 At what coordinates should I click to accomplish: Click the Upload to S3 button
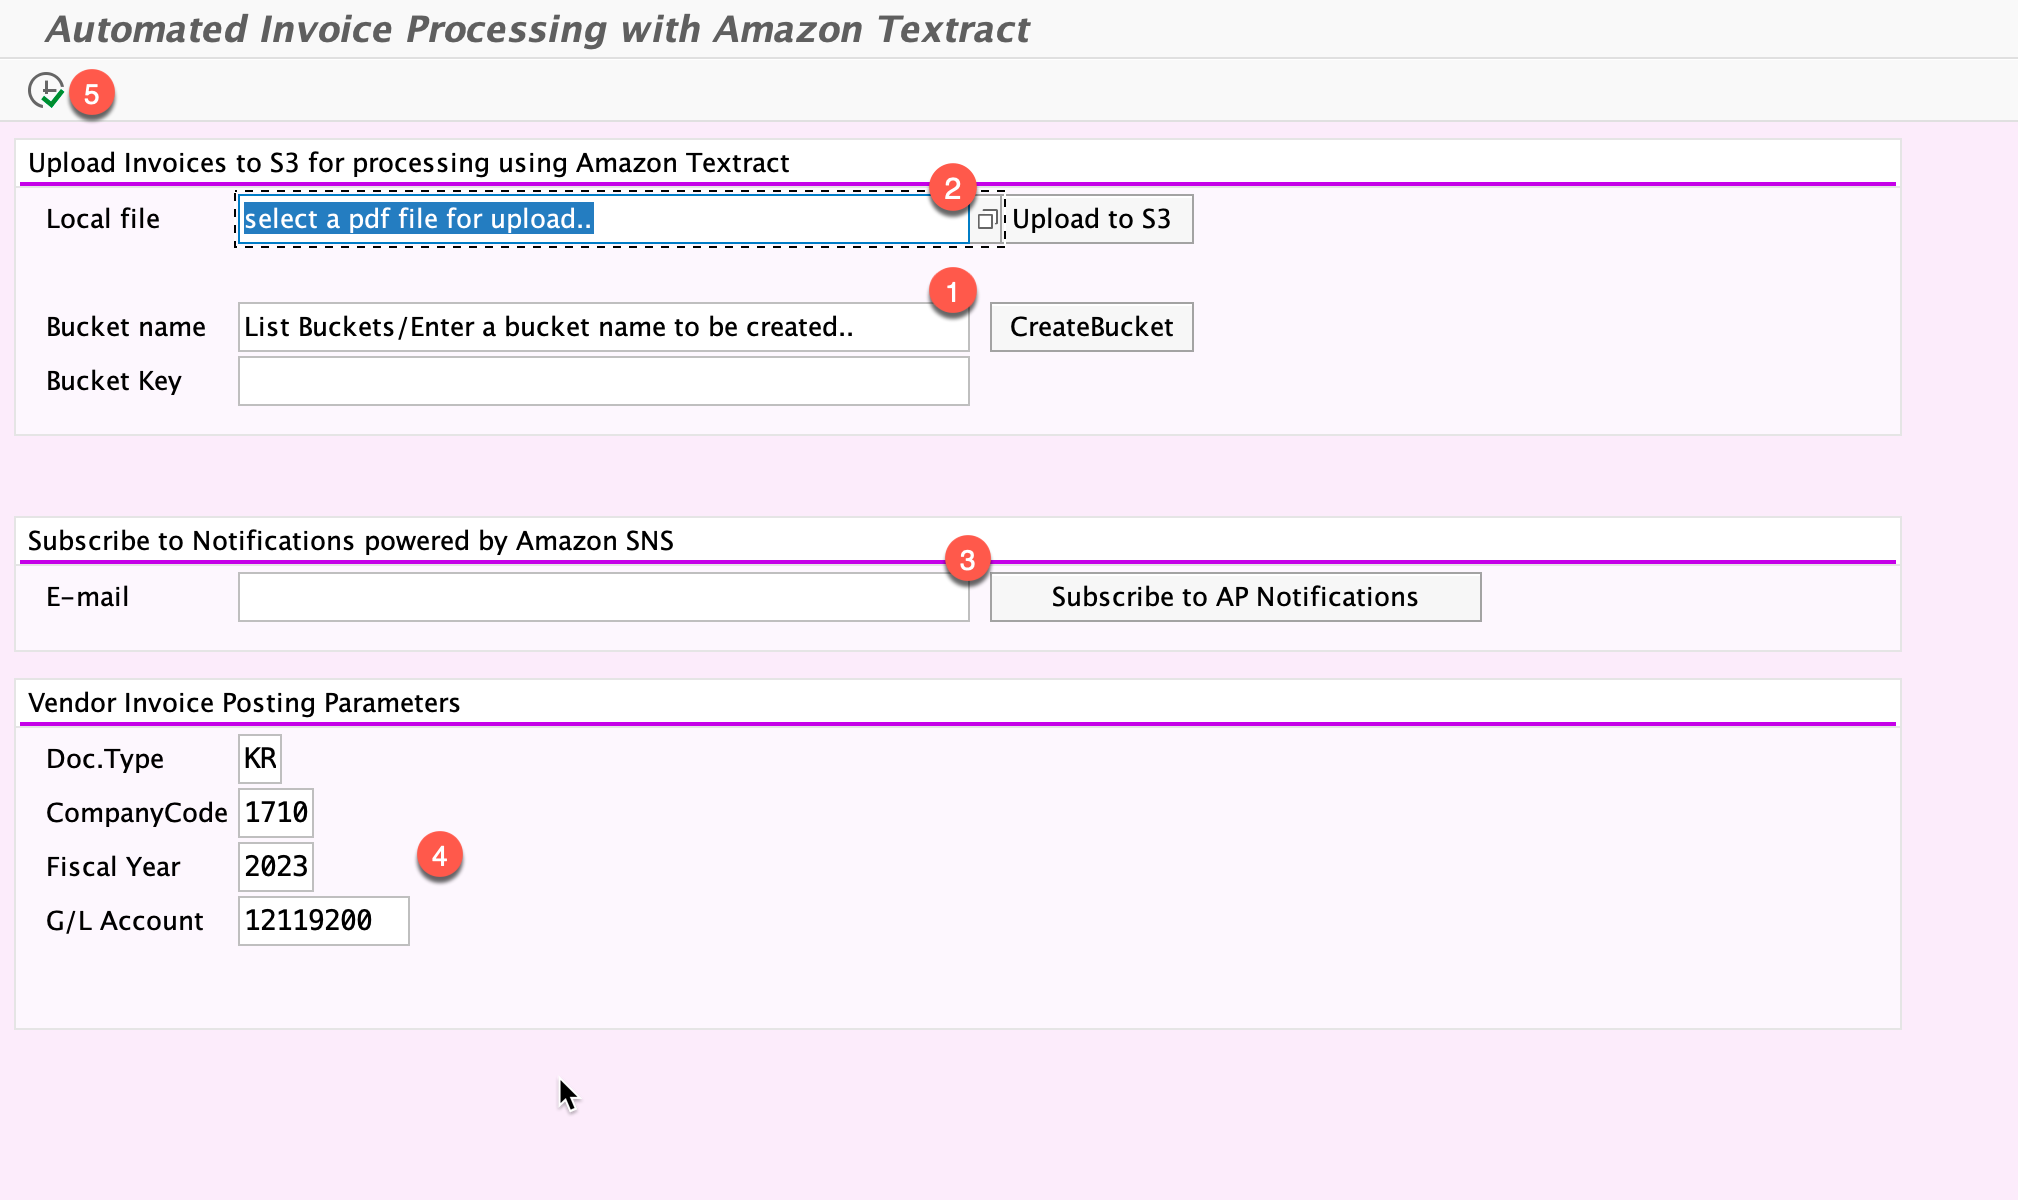pyautogui.click(x=1097, y=219)
